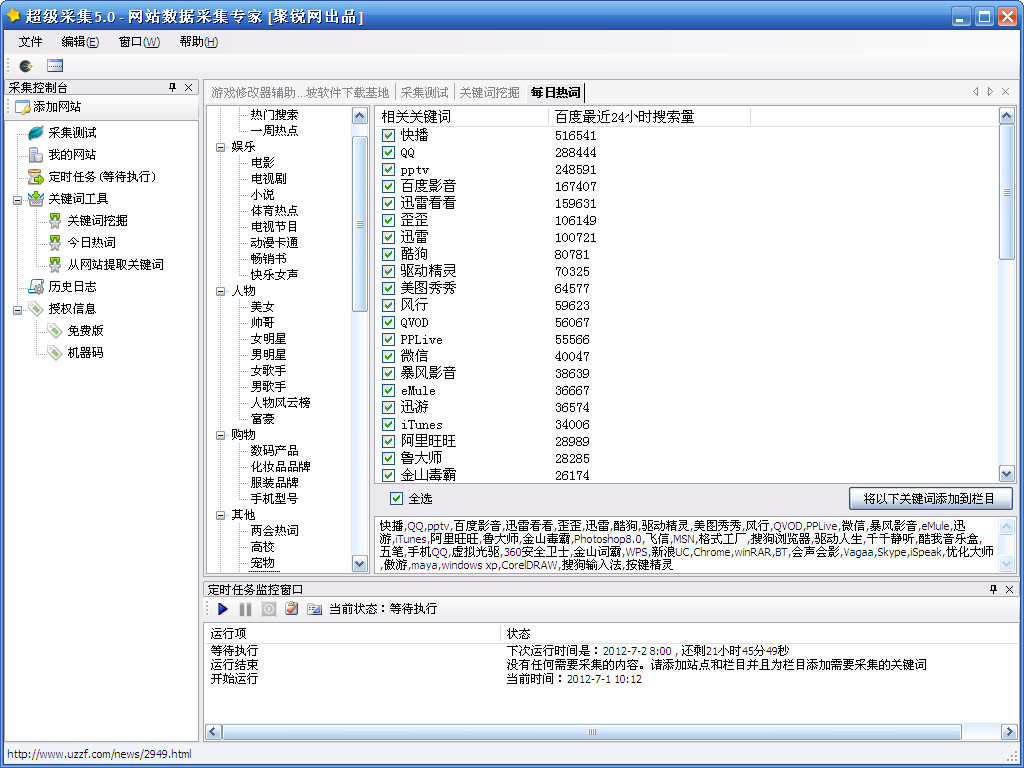Click the category tree scrollbar down arrow
This screenshot has height=768, width=1024.
[x=360, y=563]
